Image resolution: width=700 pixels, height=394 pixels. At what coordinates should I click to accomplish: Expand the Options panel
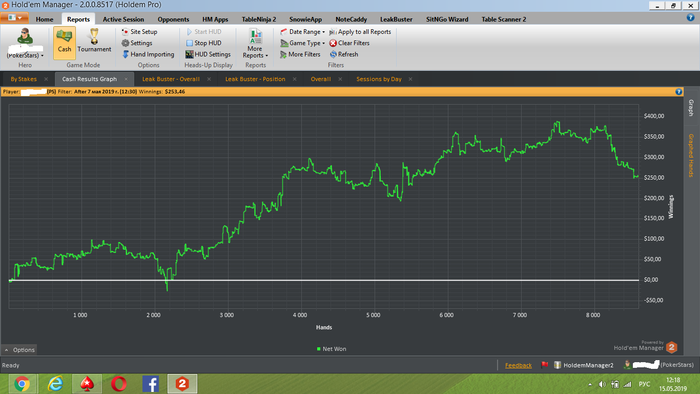point(19,350)
